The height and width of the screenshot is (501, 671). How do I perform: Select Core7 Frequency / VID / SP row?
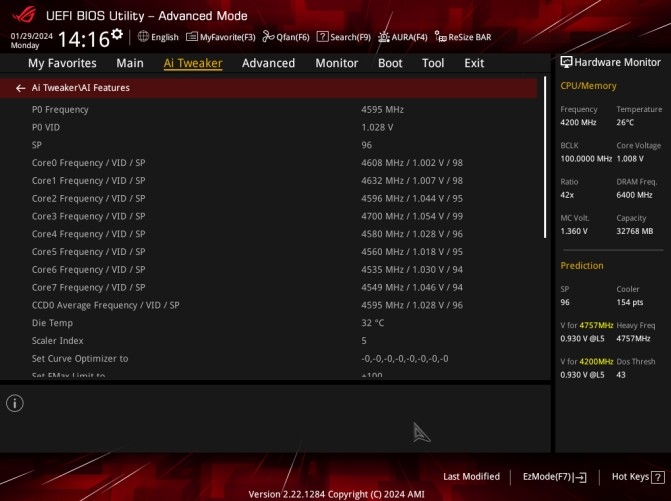(x=268, y=288)
